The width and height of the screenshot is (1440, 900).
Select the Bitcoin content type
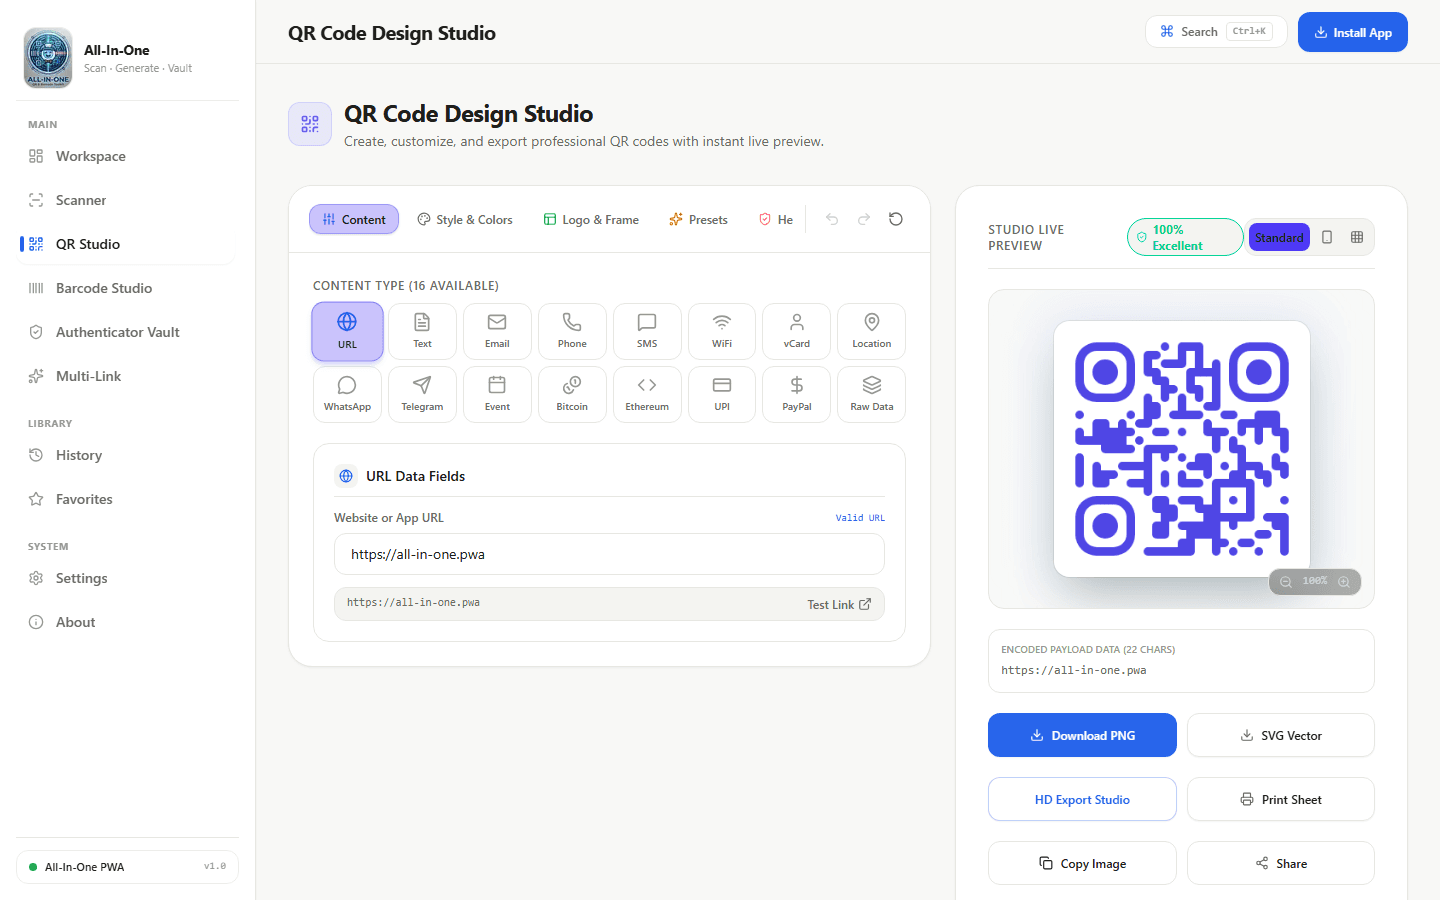[572, 394]
